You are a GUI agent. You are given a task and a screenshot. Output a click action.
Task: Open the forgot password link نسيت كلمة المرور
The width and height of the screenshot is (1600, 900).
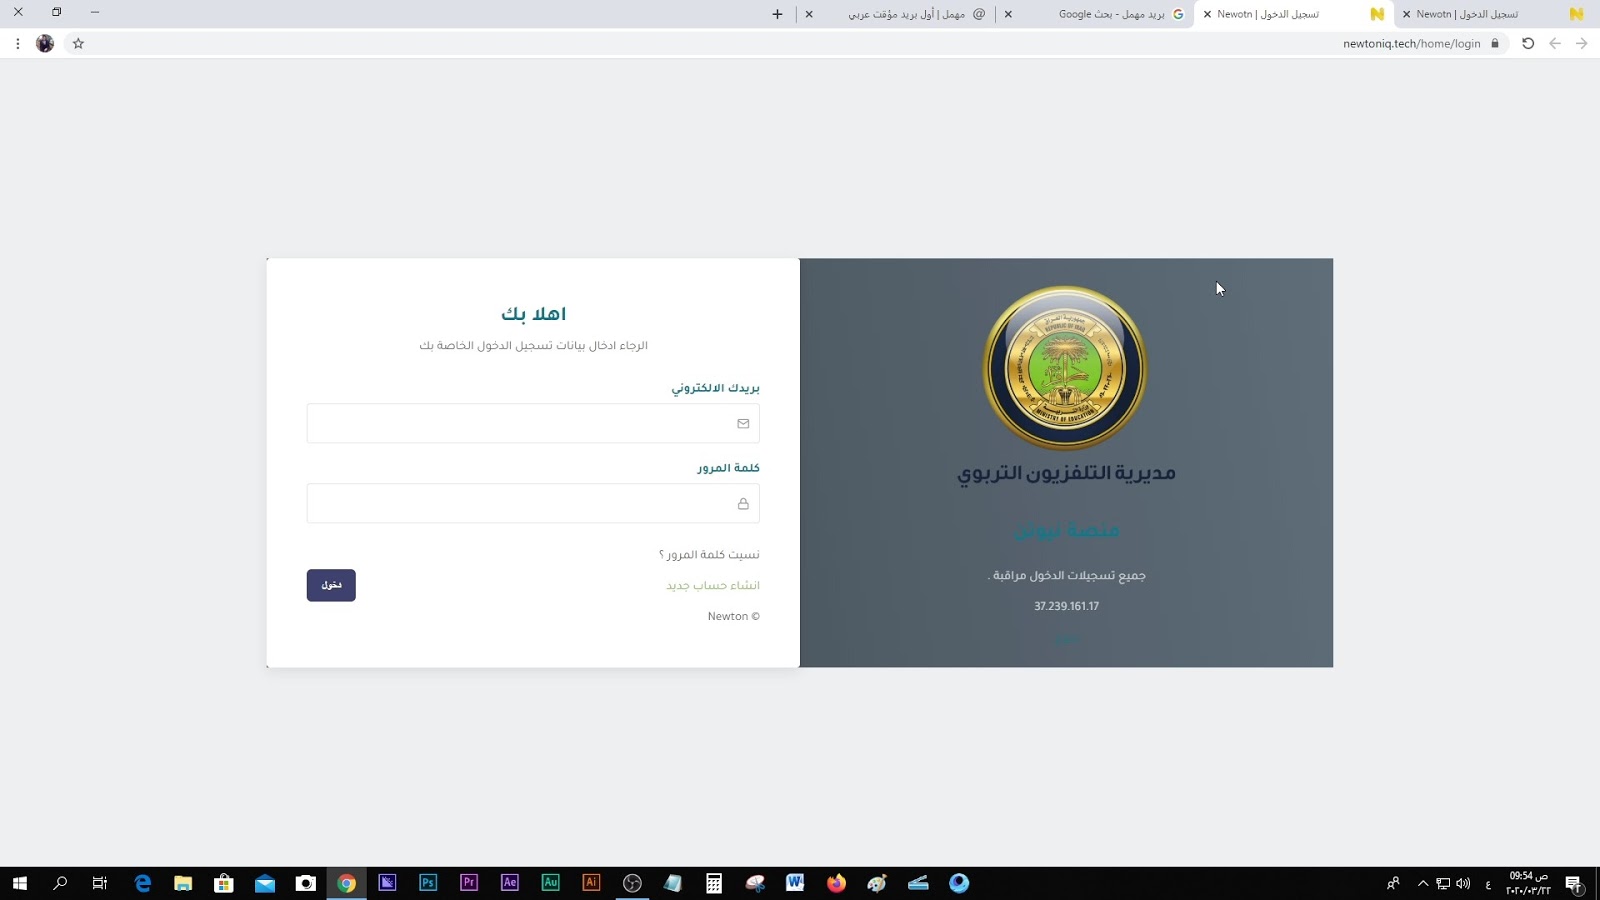(709, 554)
